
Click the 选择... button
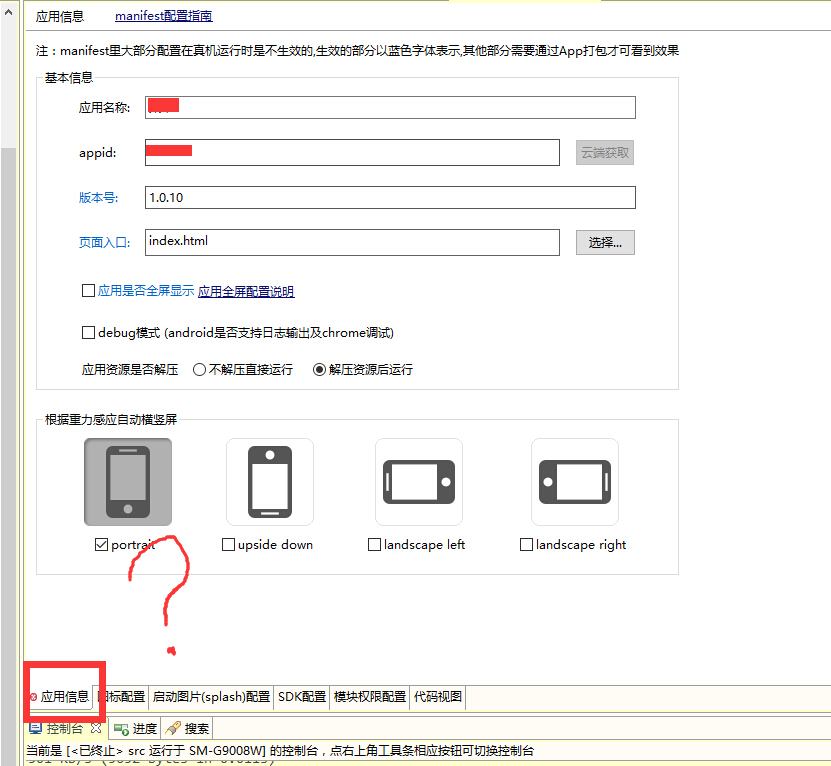605,242
